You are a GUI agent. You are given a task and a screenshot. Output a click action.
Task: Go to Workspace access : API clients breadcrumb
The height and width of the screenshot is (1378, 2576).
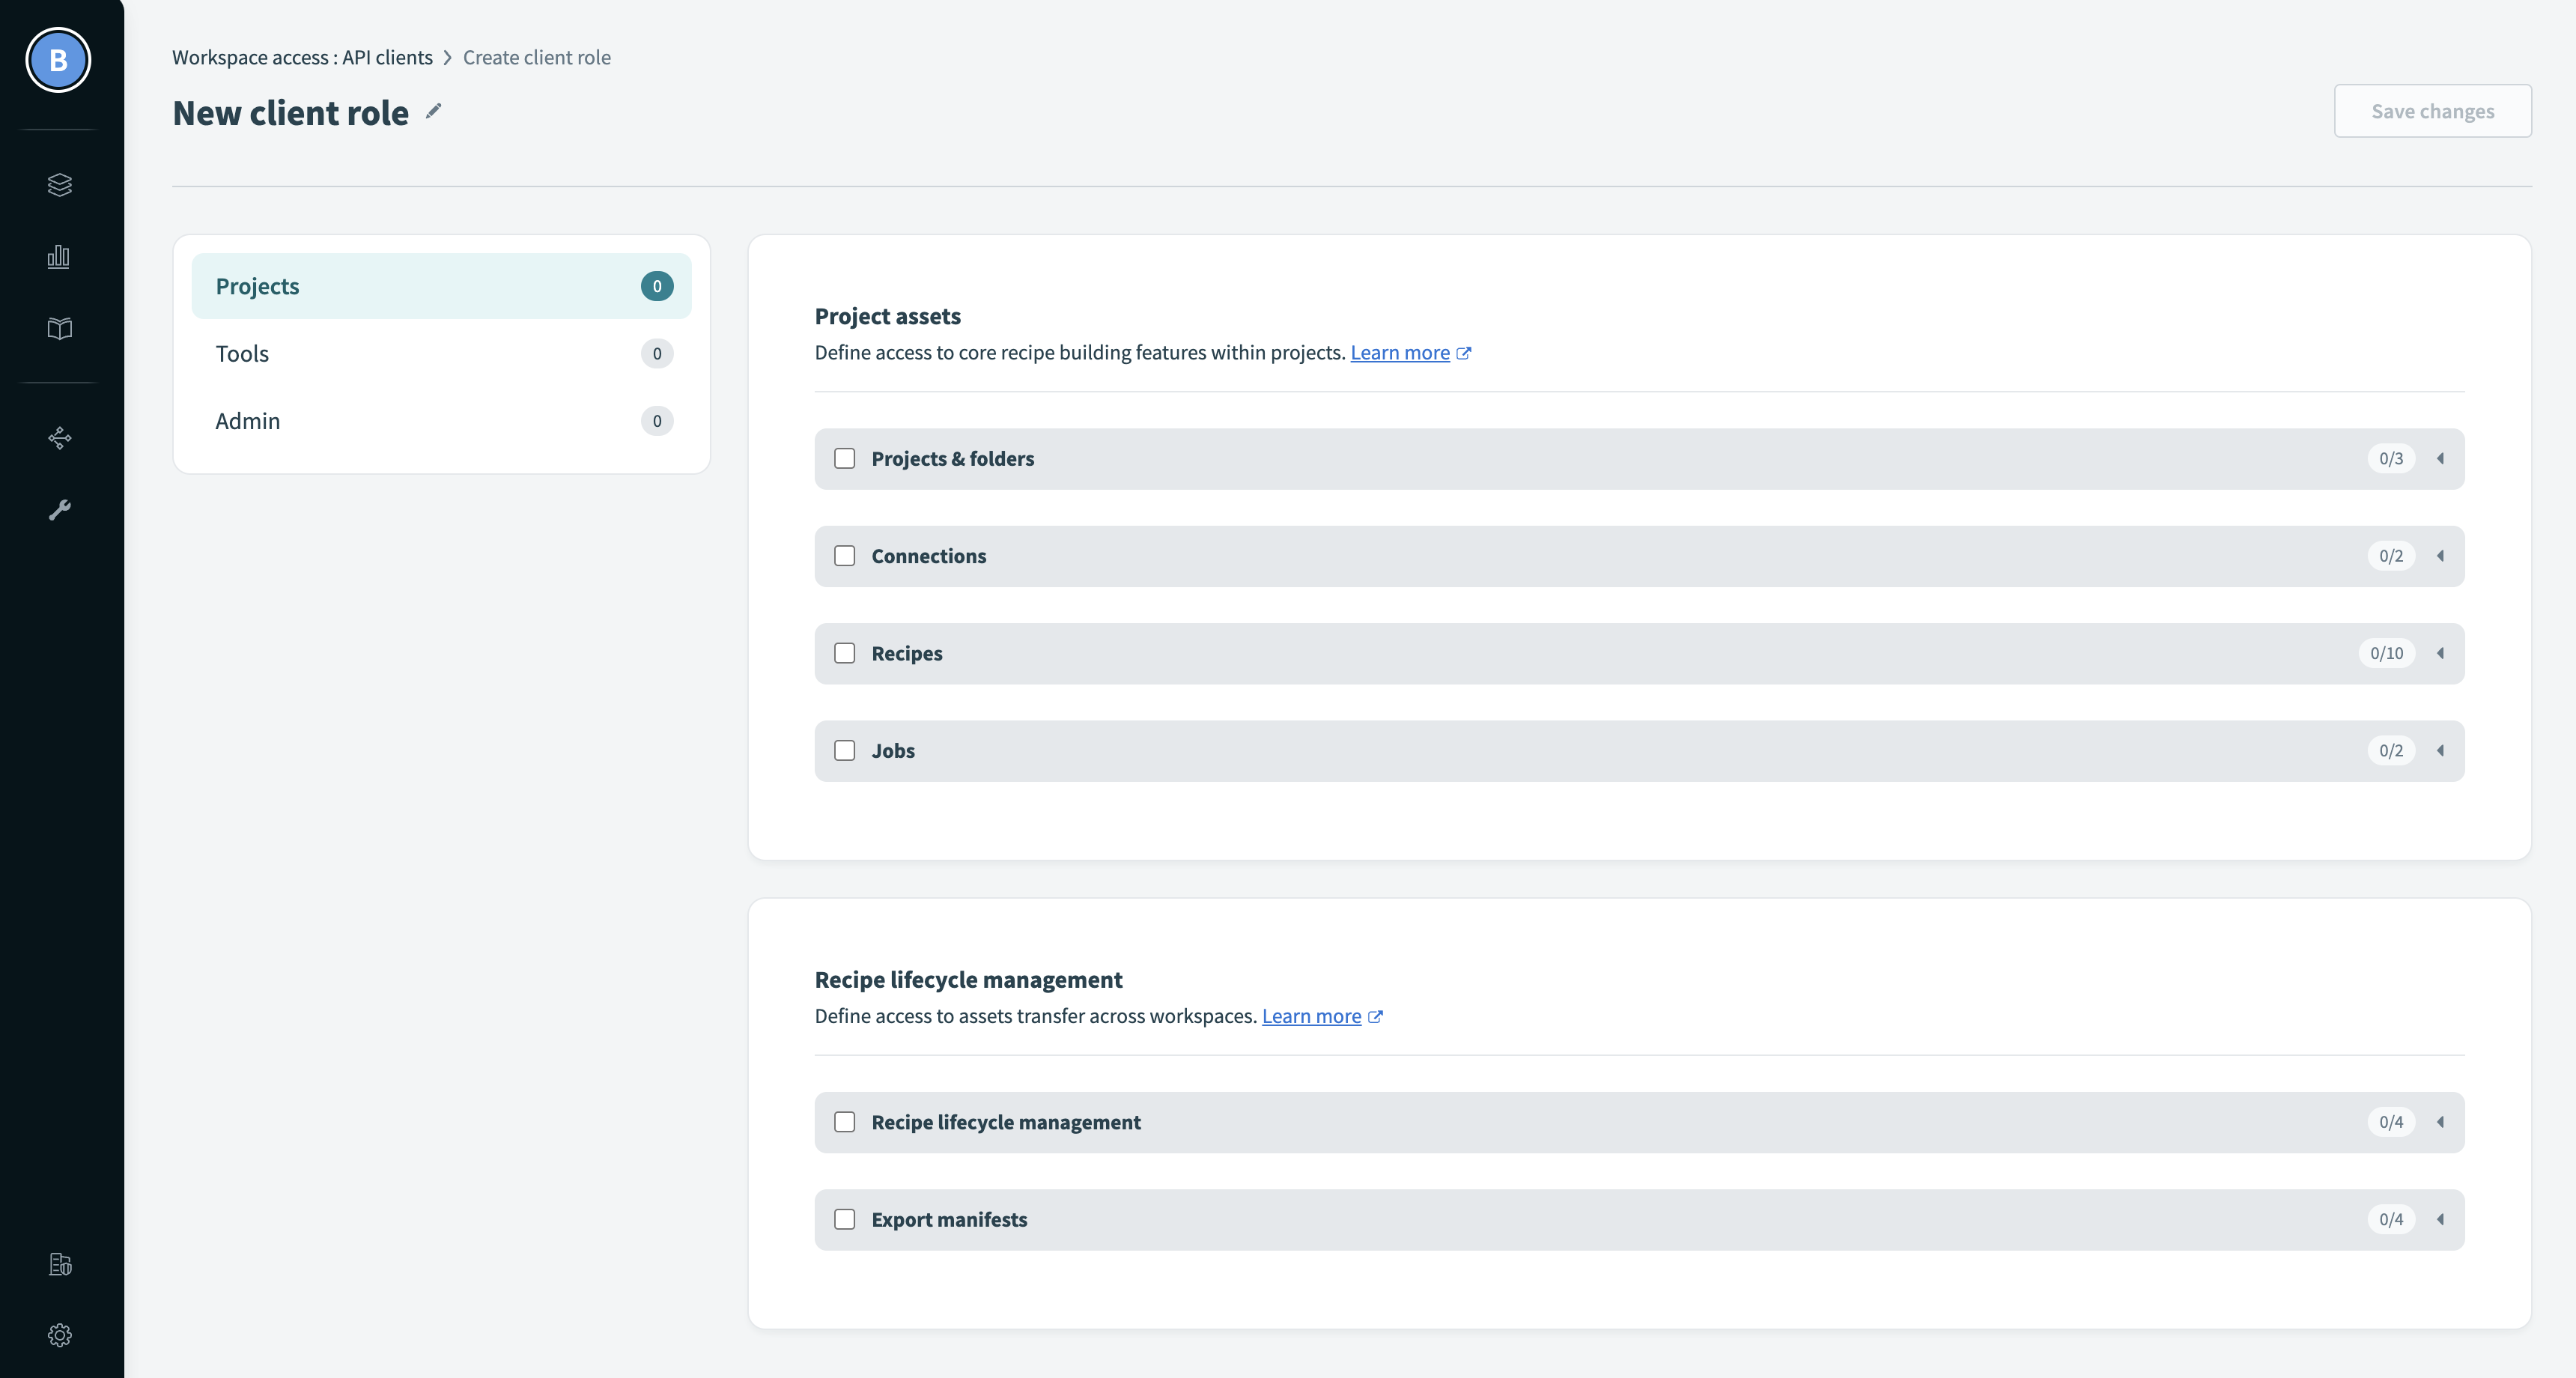point(302,58)
